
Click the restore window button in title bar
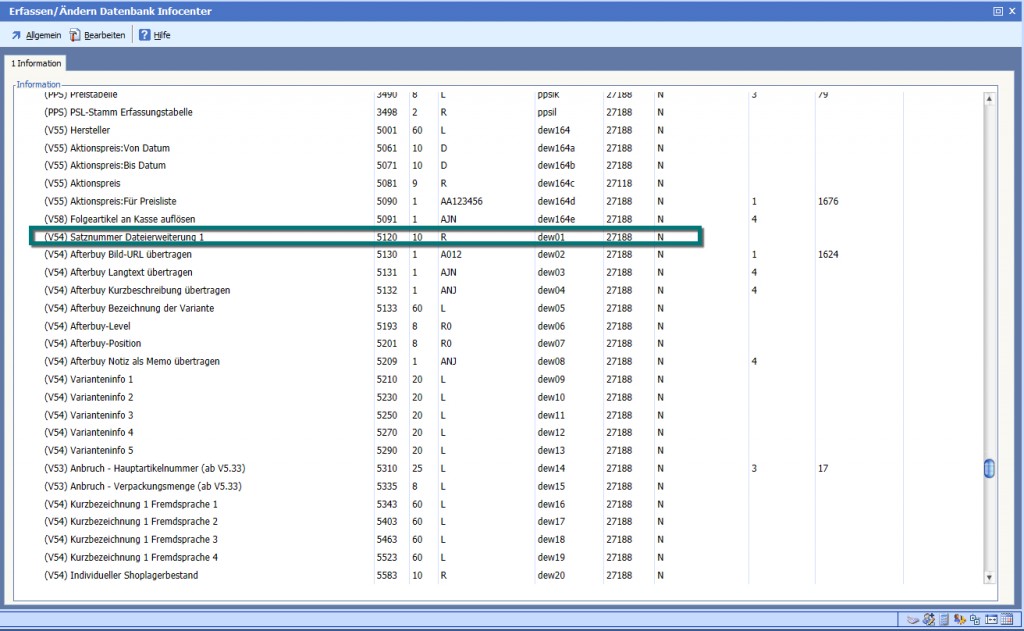coord(997,11)
